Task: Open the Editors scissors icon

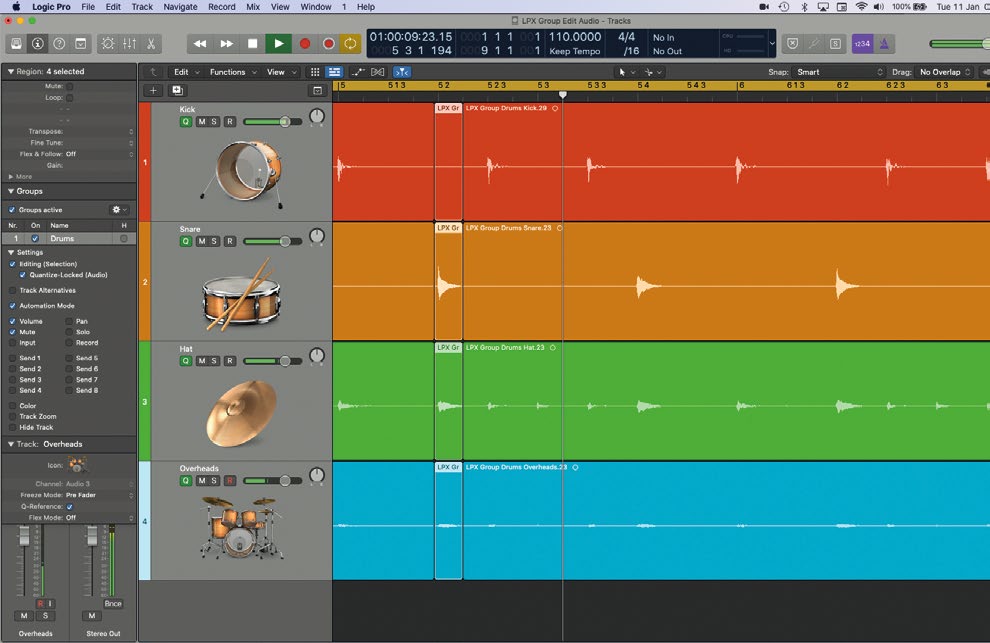Action: pyautogui.click(x=151, y=44)
